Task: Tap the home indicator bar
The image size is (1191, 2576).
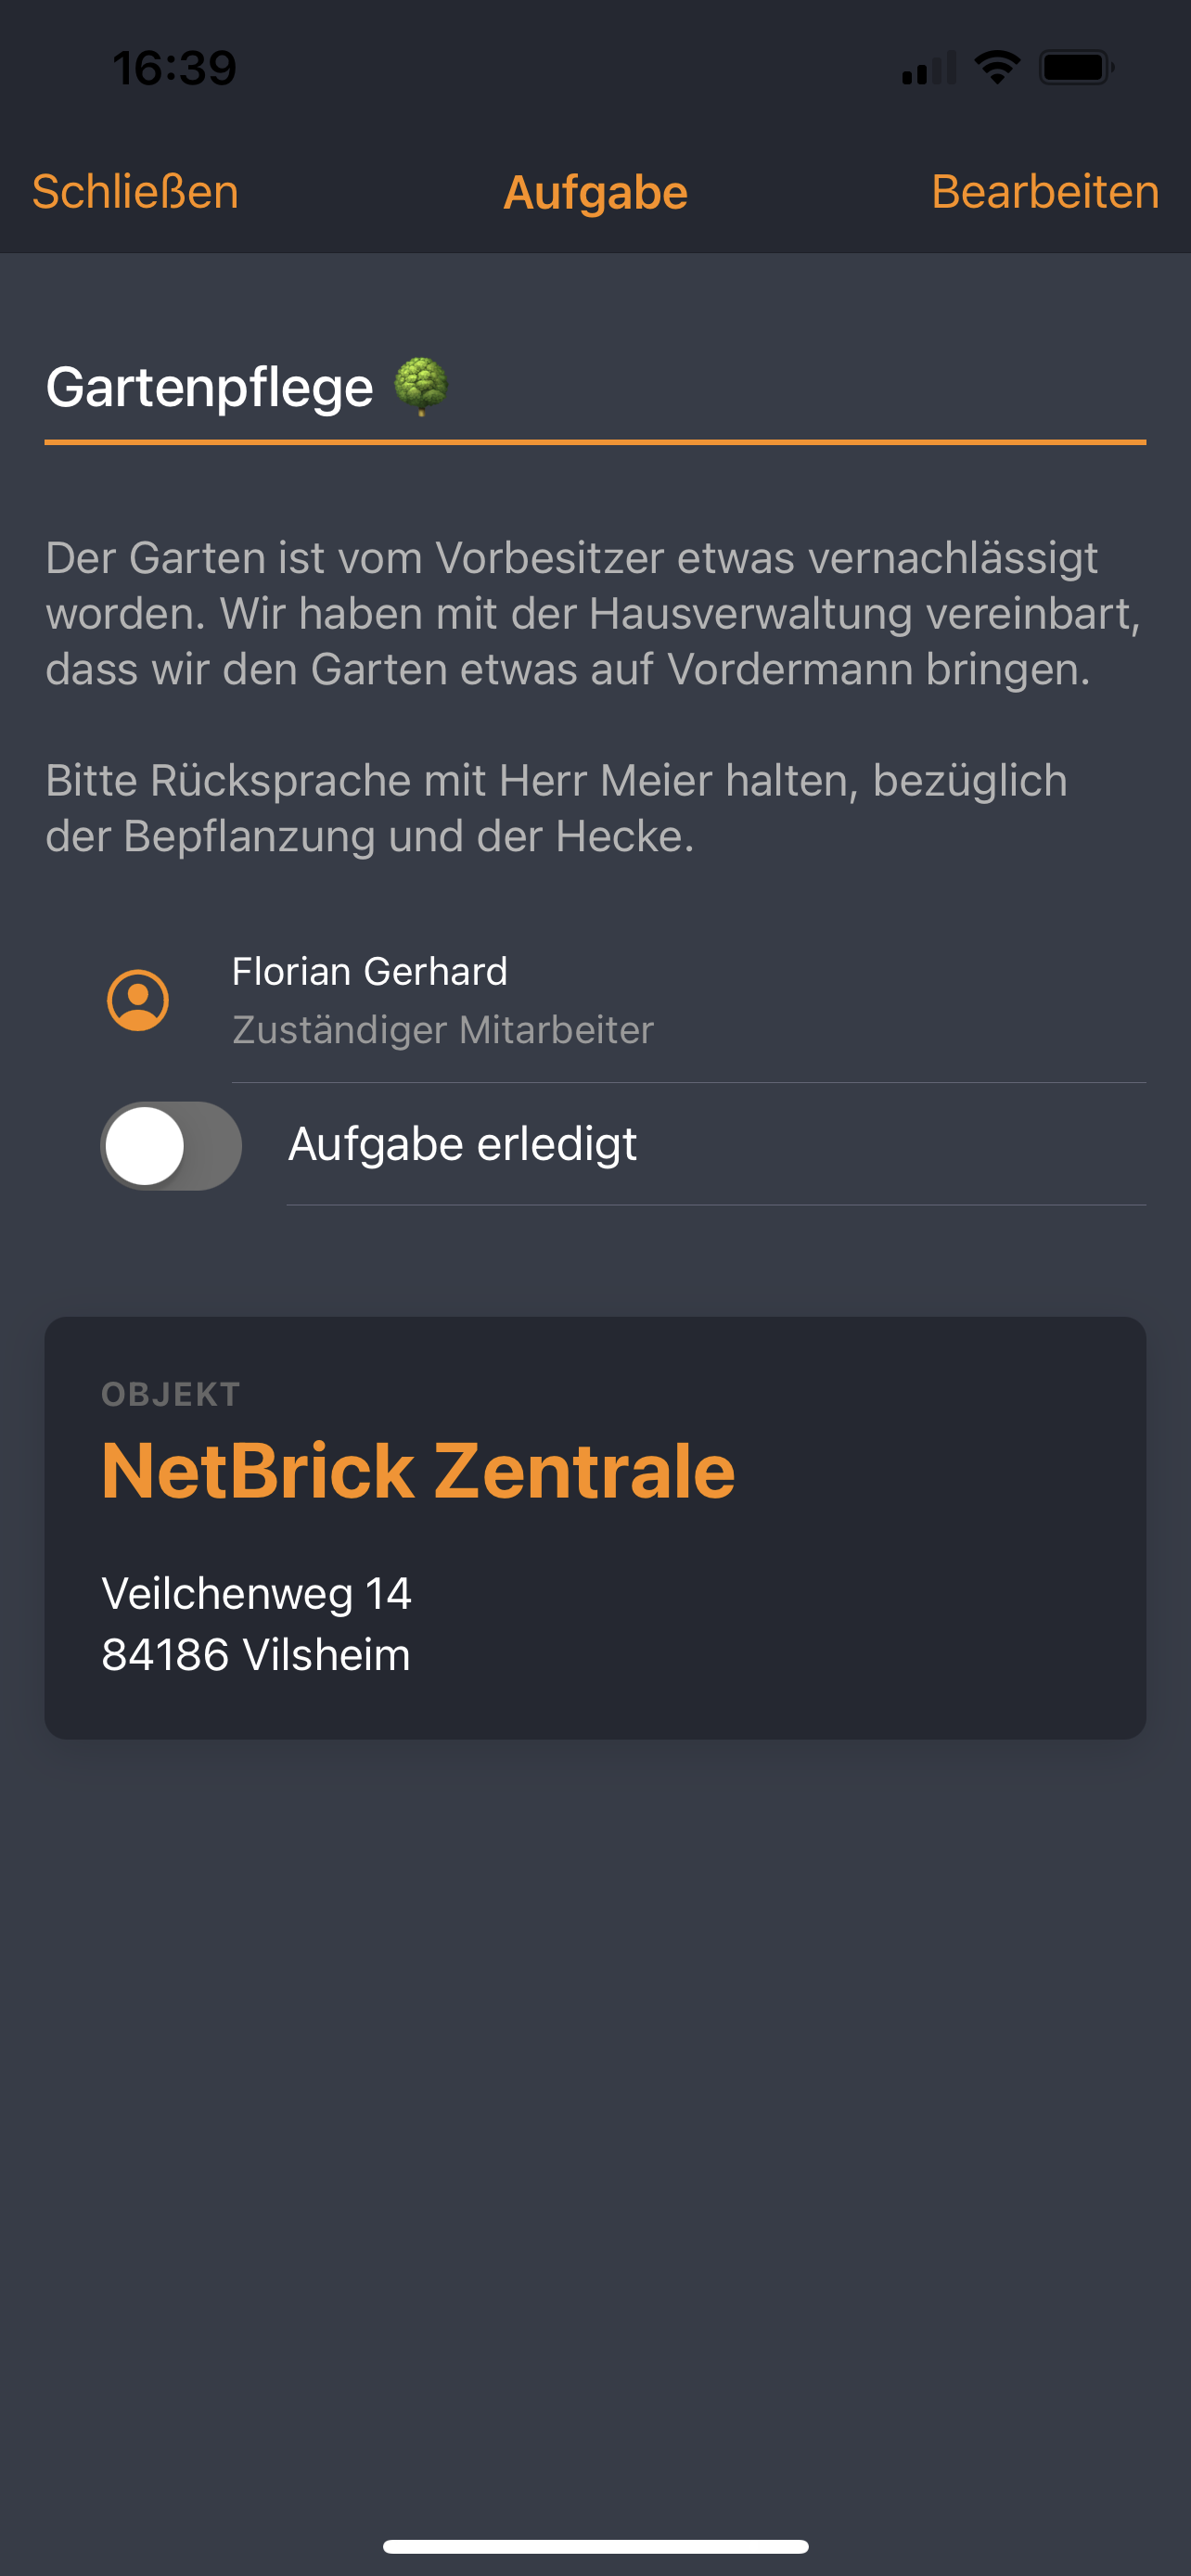Action: tap(595, 2546)
